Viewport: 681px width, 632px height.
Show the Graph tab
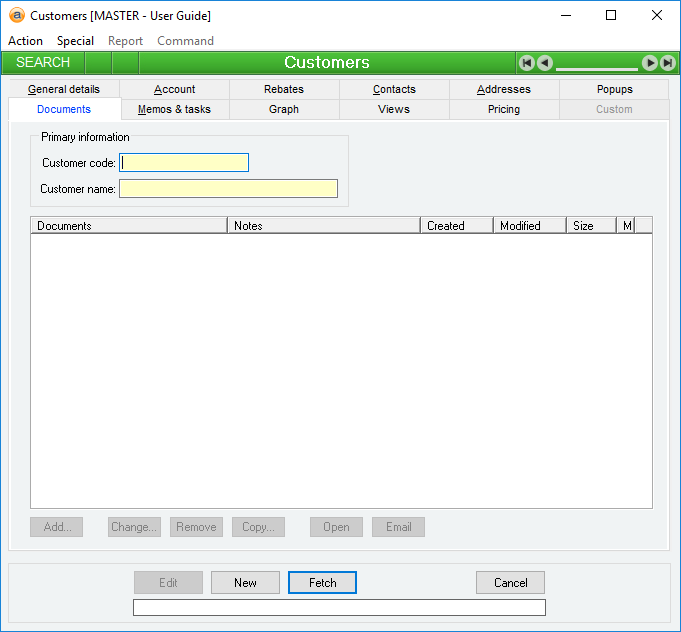(284, 109)
